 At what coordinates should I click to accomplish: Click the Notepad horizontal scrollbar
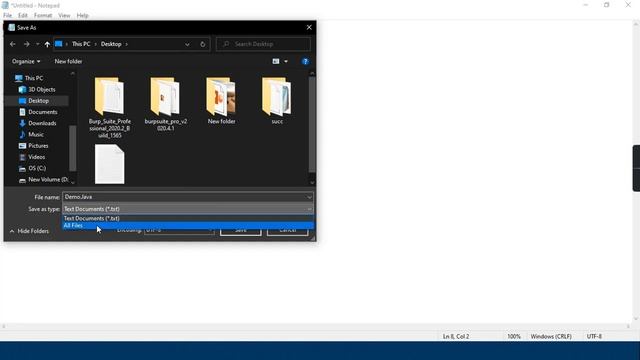[316, 326]
